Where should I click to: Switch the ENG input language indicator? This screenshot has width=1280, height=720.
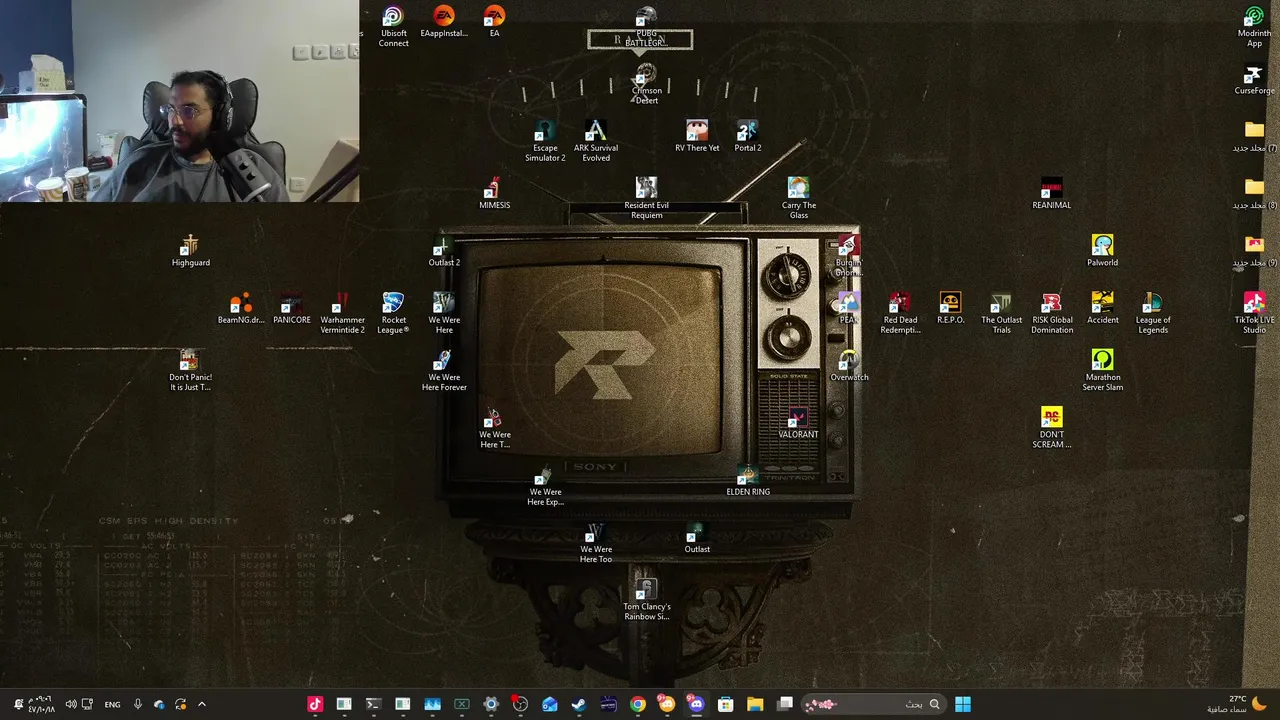click(x=112, y=704)
